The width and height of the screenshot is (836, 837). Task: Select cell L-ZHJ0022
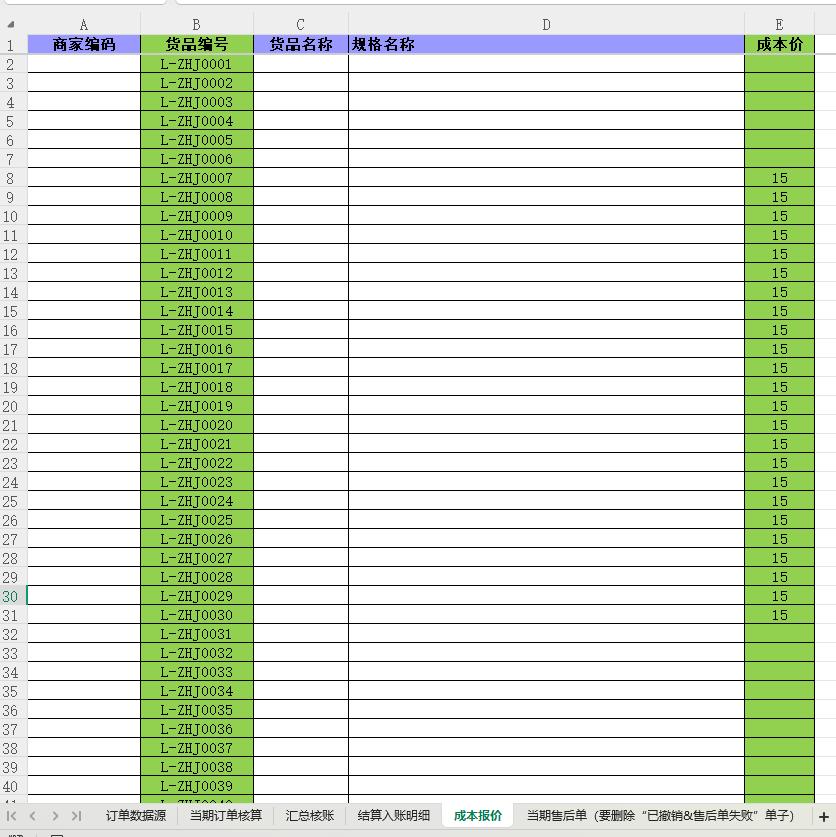tap(197, 463)
